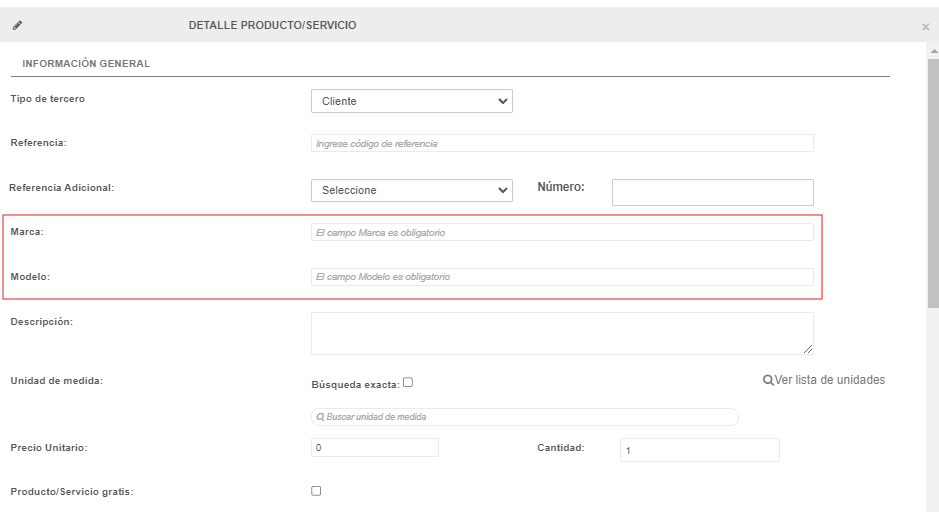Viewport: 939px width, 512px height.
Task: Enable the Búsqueda exacta checkbox
Action: (x=408, y=382)
